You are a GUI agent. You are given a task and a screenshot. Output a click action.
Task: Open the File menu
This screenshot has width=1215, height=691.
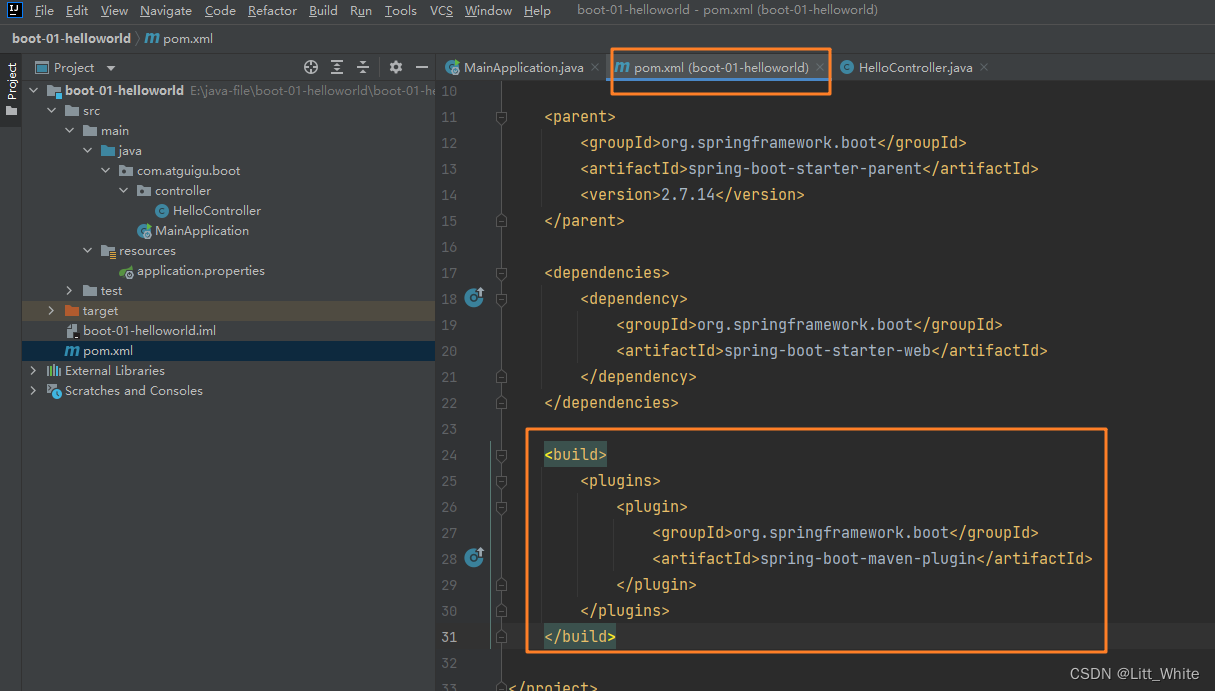(x=44, y=11)
